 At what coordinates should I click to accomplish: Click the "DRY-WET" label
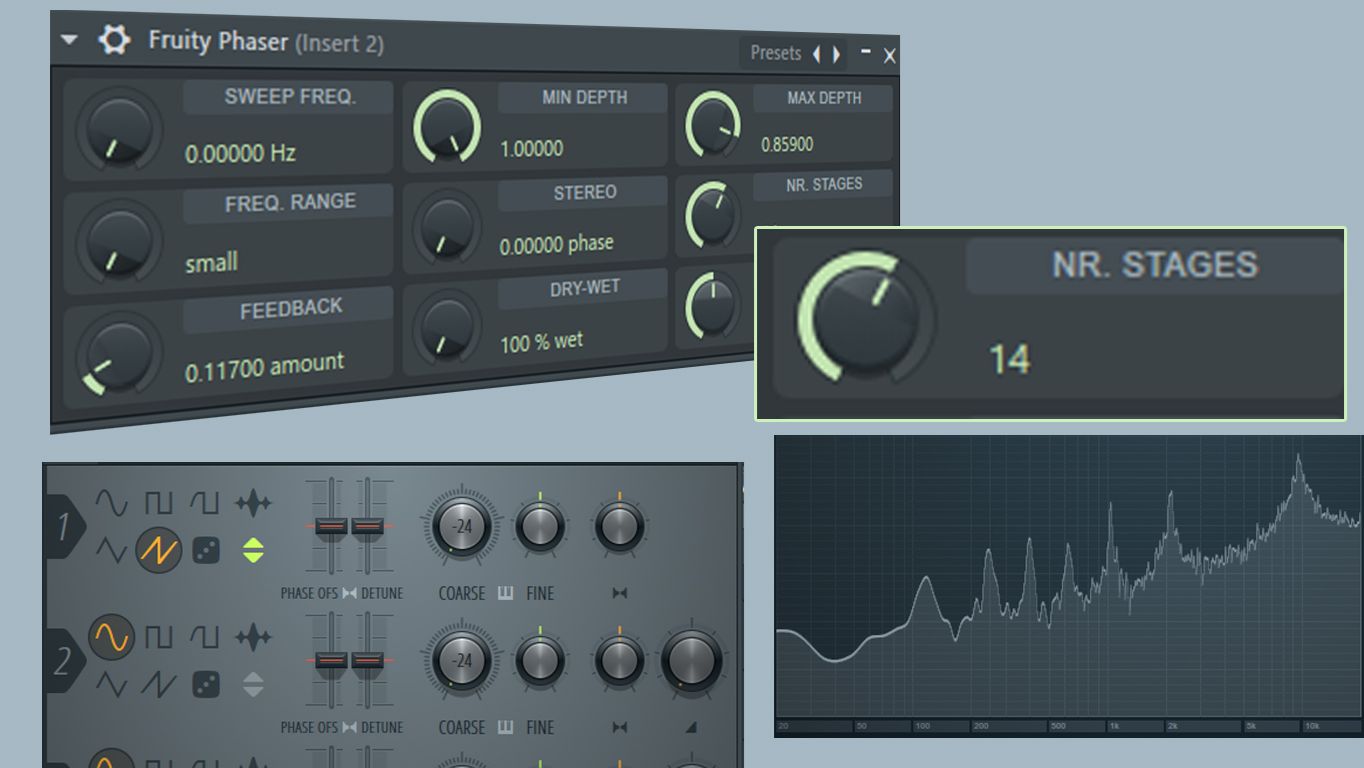coord(585,288)
